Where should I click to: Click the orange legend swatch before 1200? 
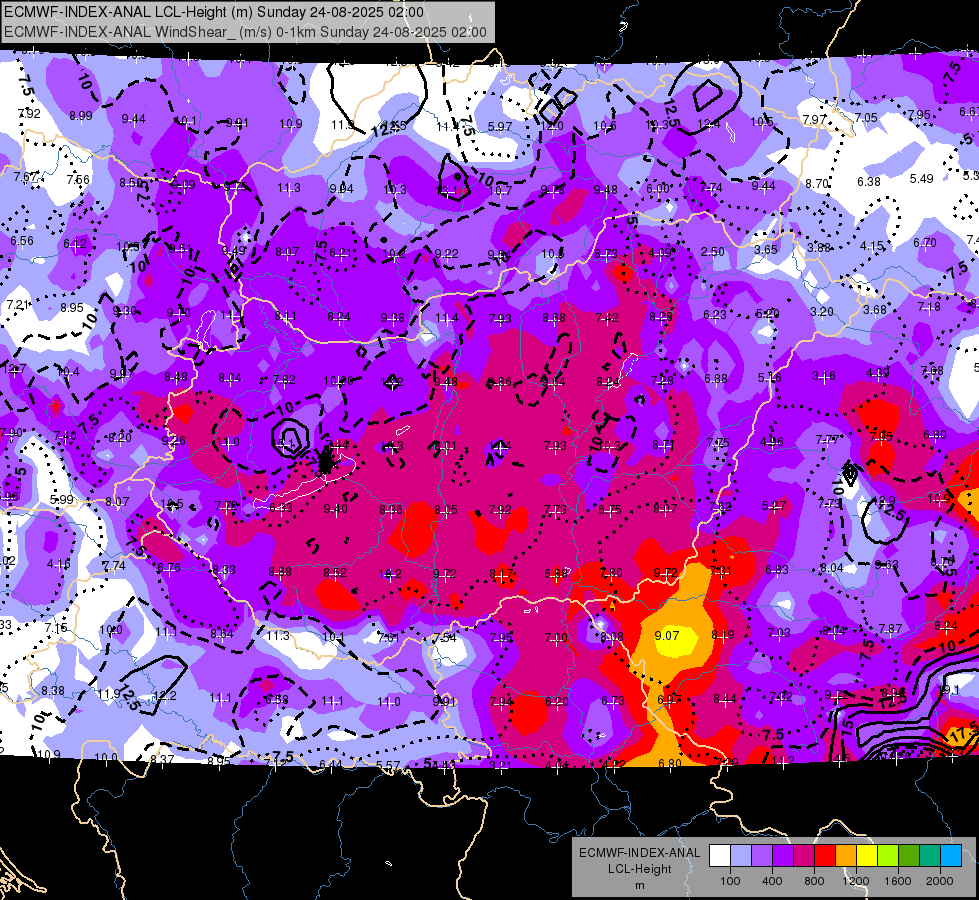coord(846,856)
